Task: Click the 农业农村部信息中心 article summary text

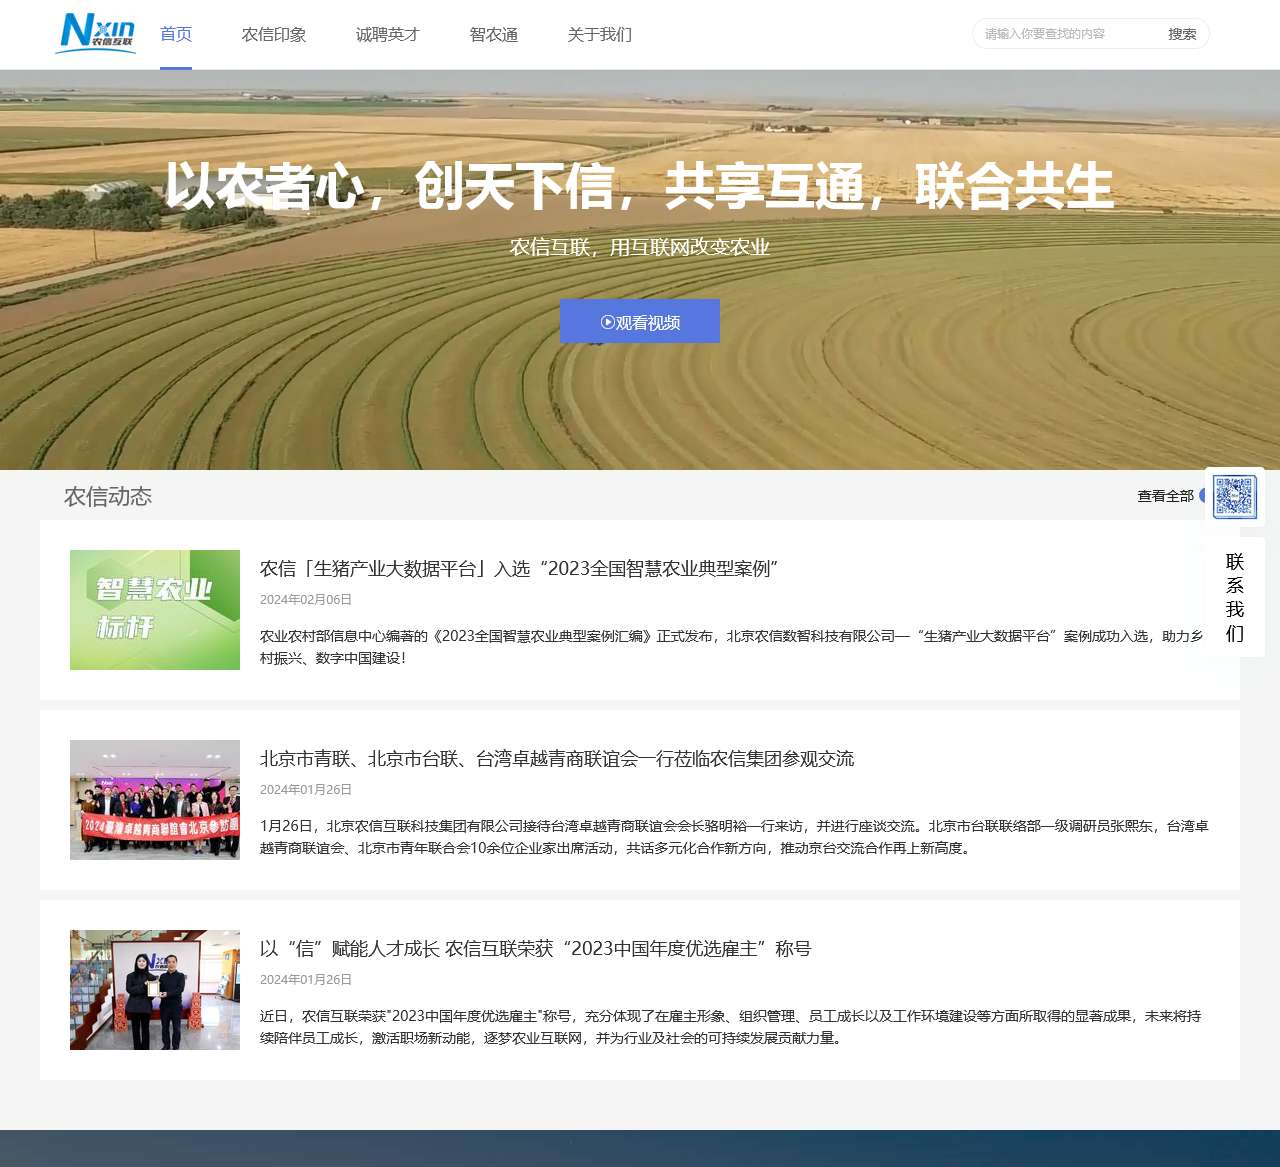Action: (730, 646)
